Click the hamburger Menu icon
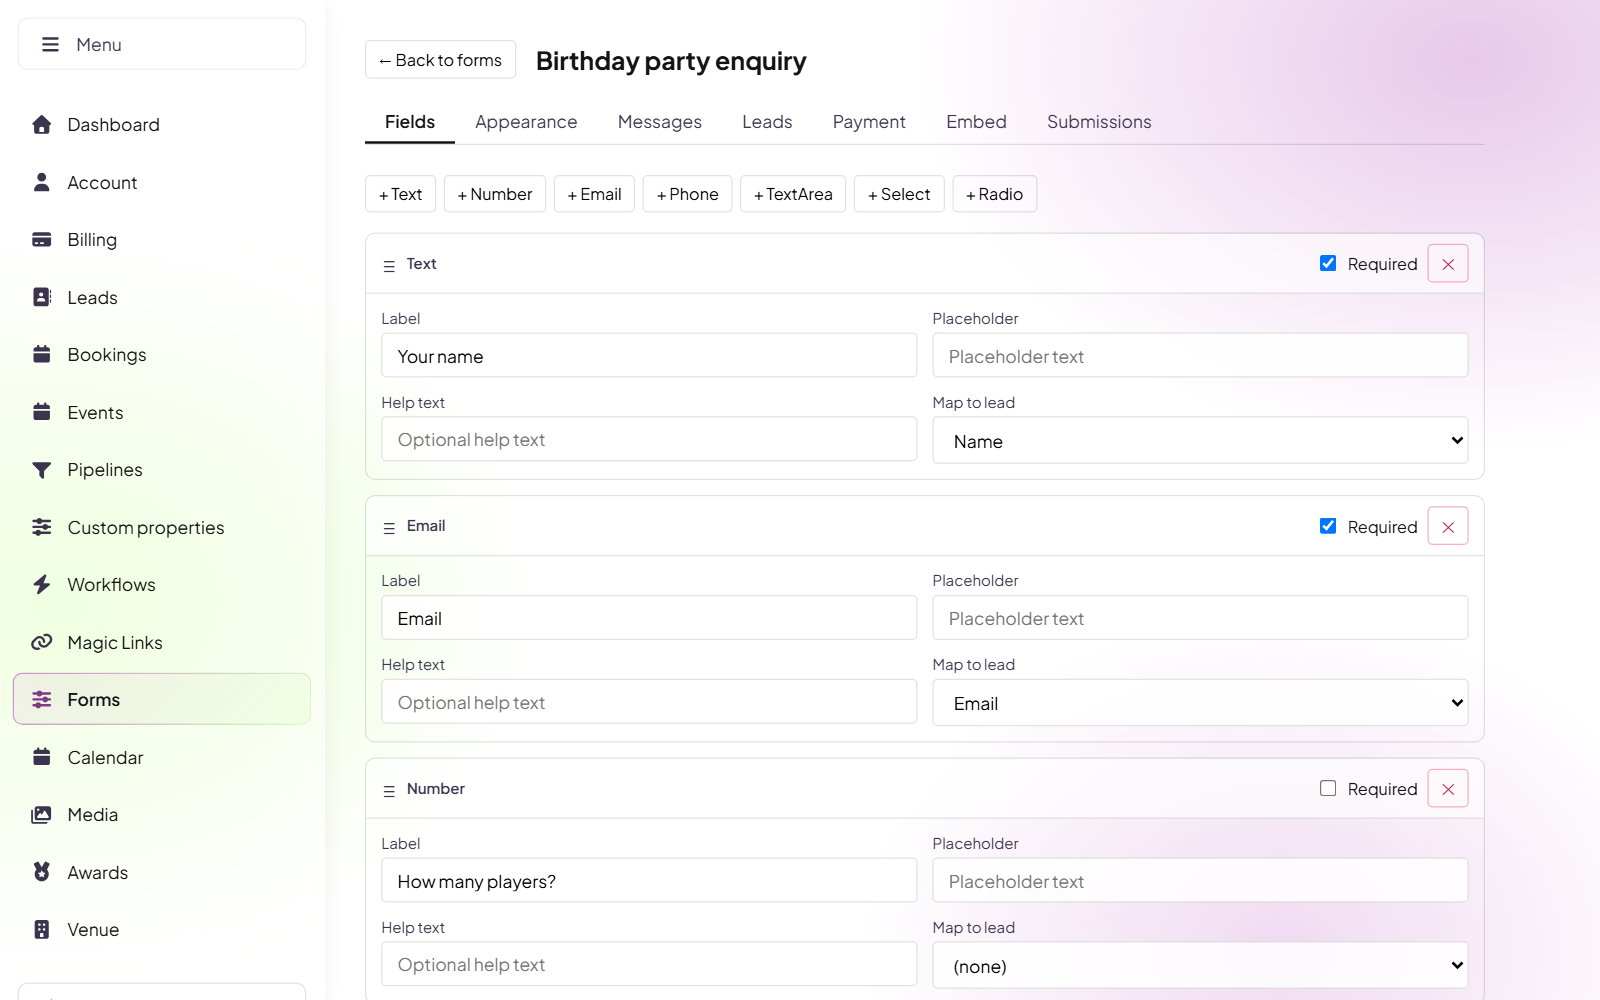This screenshot has height=1000, width=1600. tap(50, 45)
